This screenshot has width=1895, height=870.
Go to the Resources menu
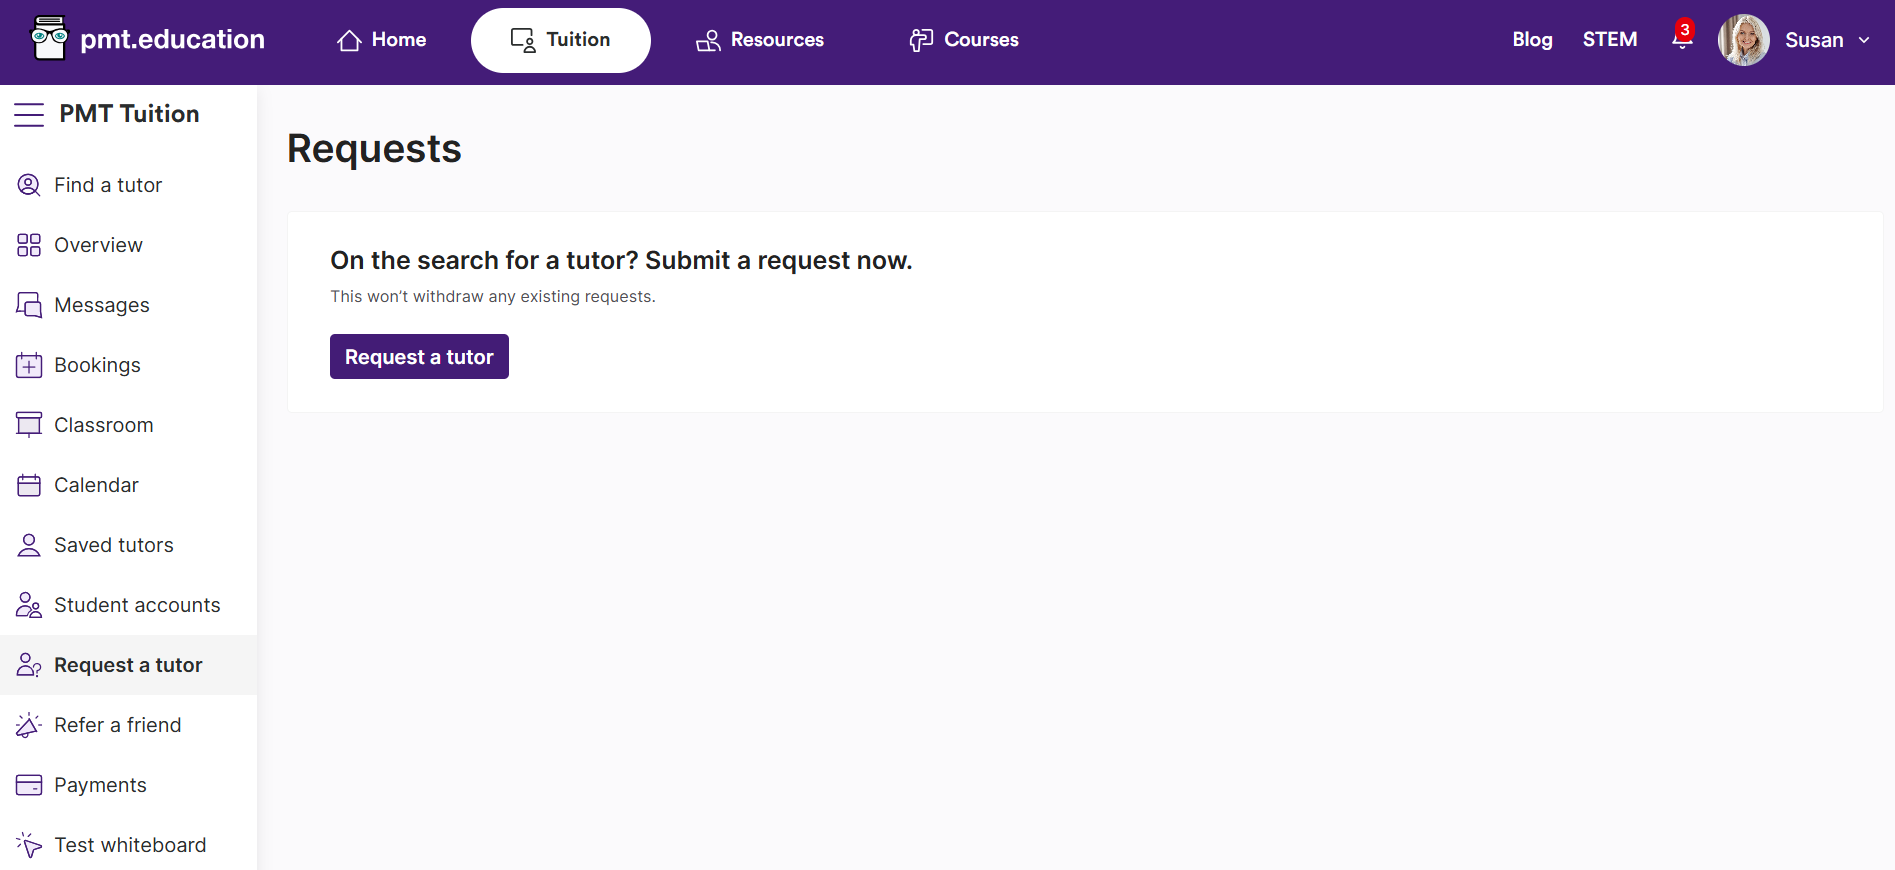pyautogui.click(x=760, y=40)
